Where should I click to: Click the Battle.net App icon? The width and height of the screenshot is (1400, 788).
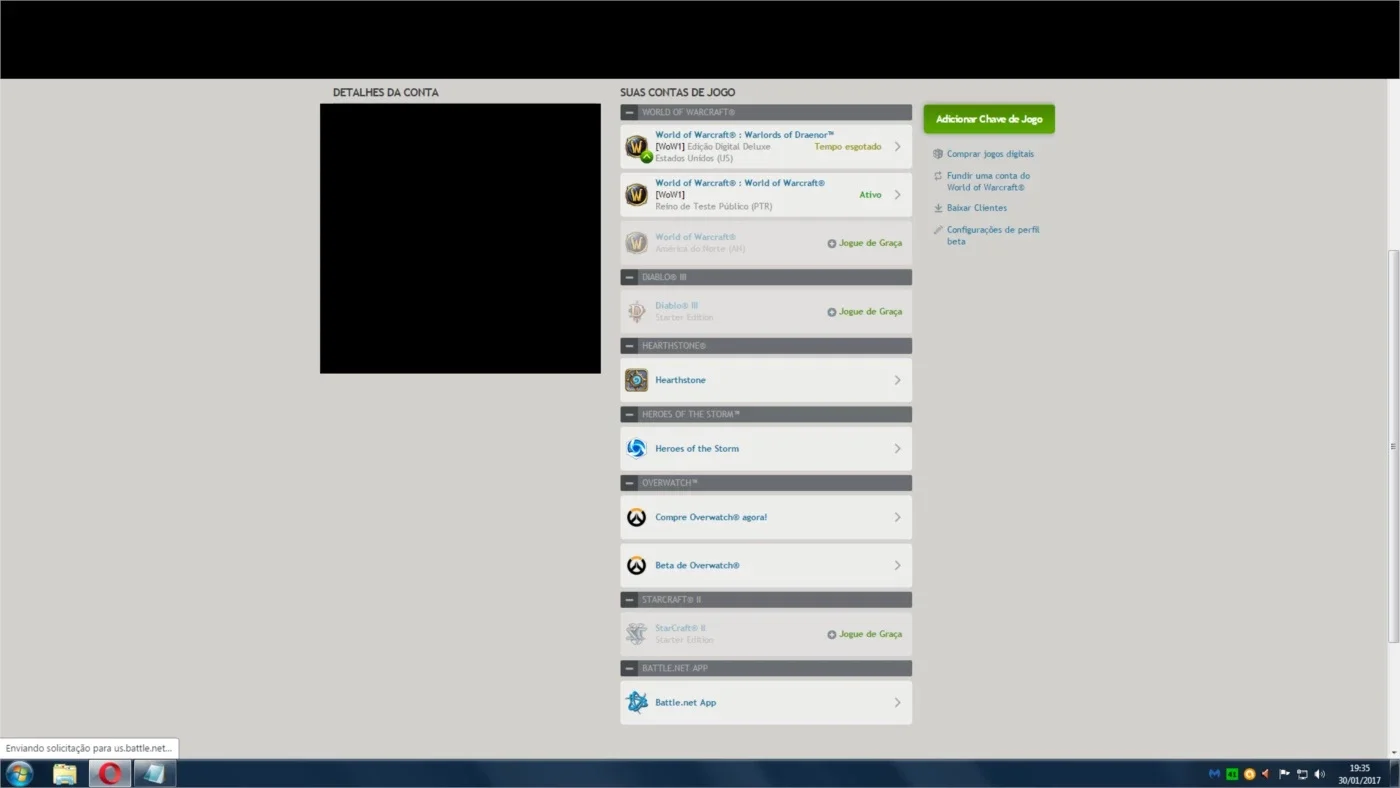click(x=637, y=703)
